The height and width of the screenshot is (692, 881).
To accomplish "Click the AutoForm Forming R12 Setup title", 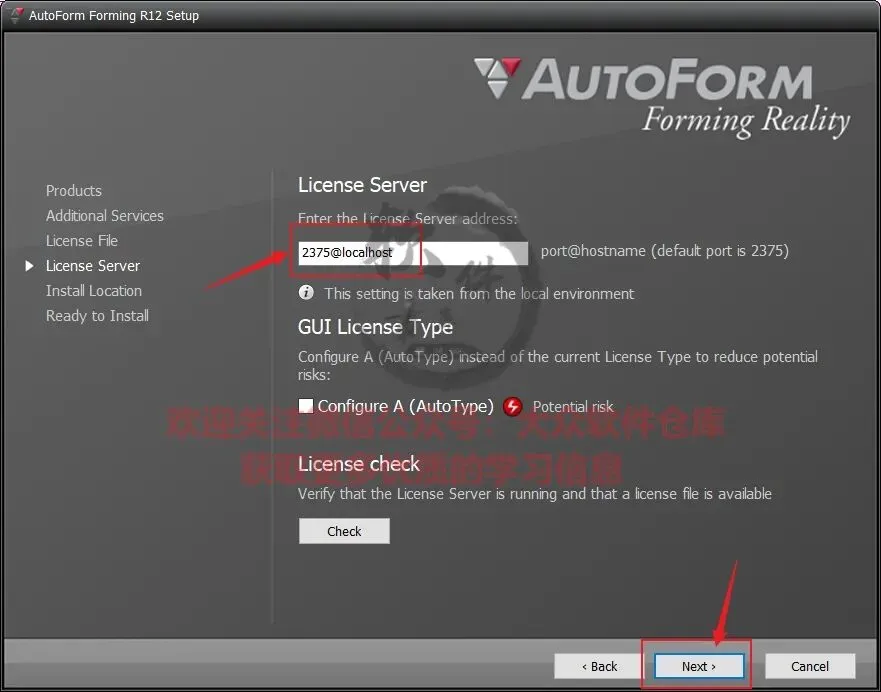I will point(114,16).
